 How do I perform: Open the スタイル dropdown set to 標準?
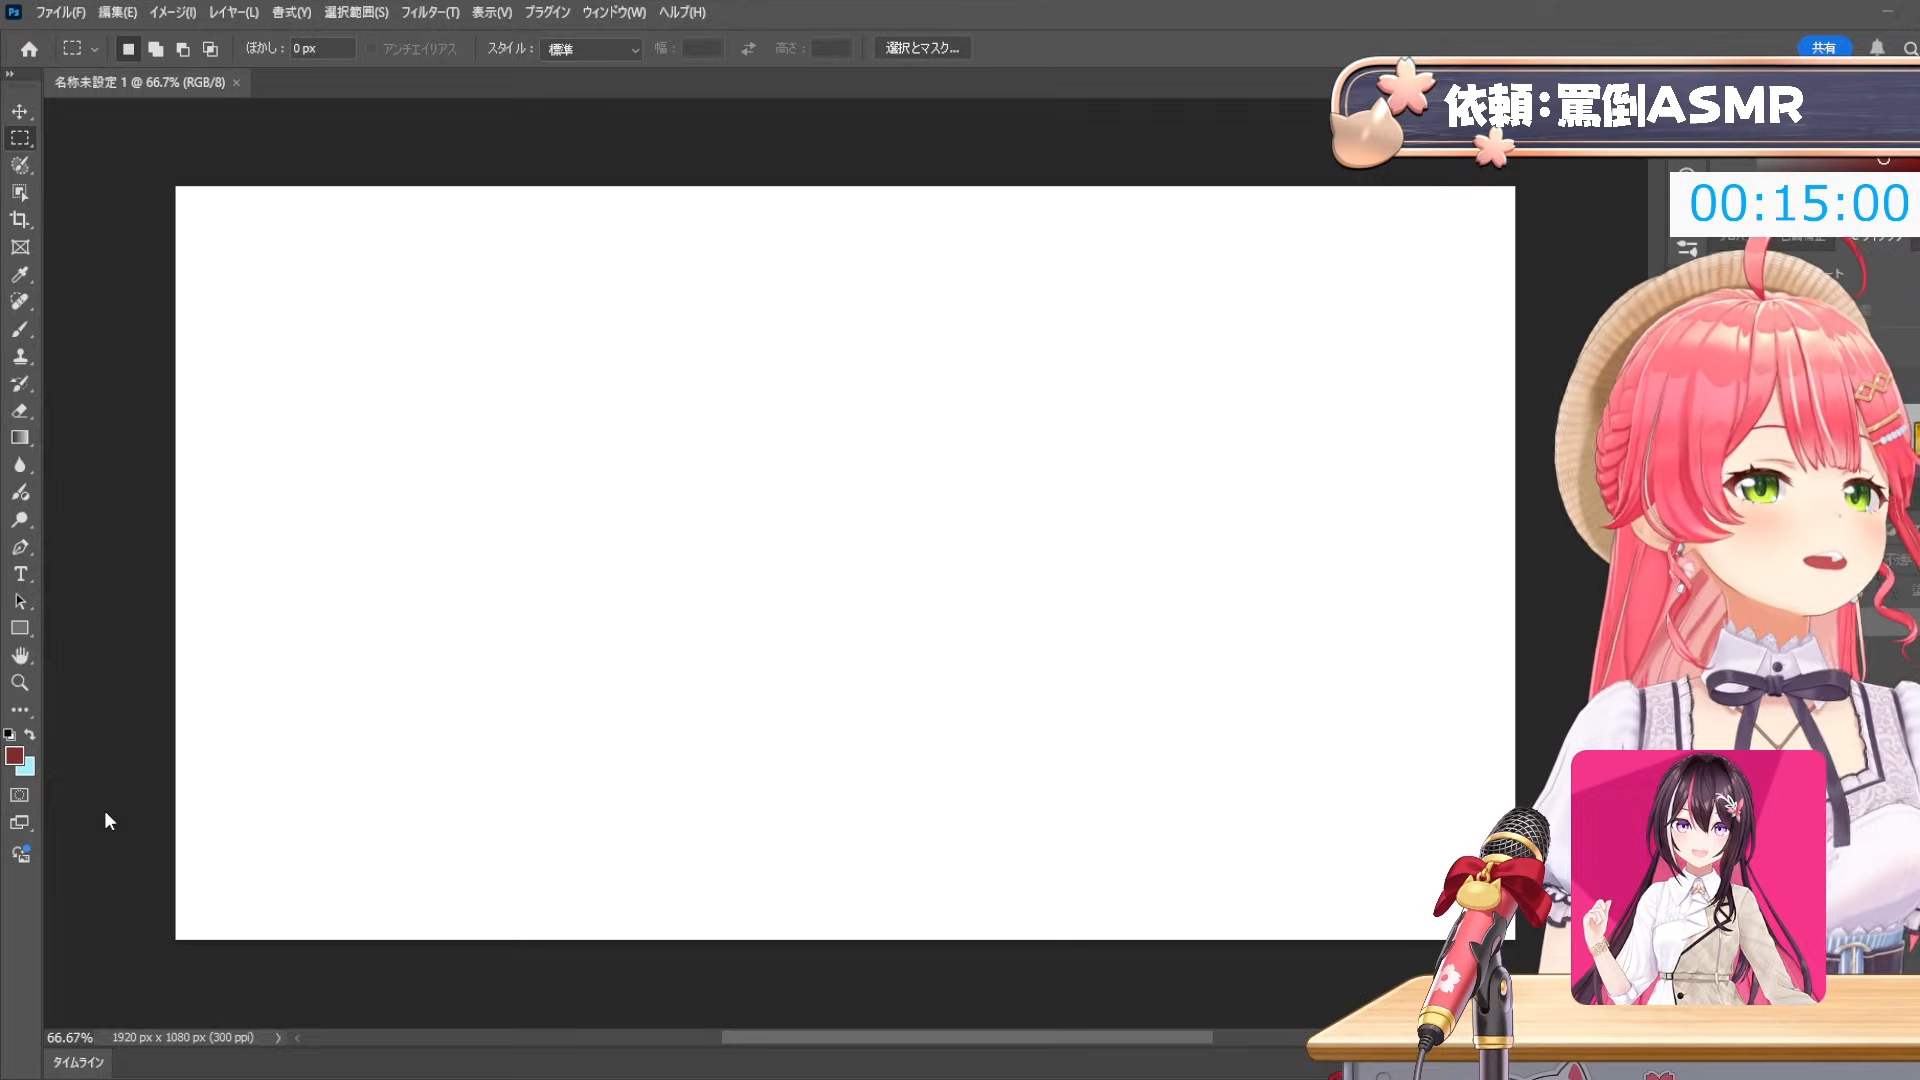(592, 49)
